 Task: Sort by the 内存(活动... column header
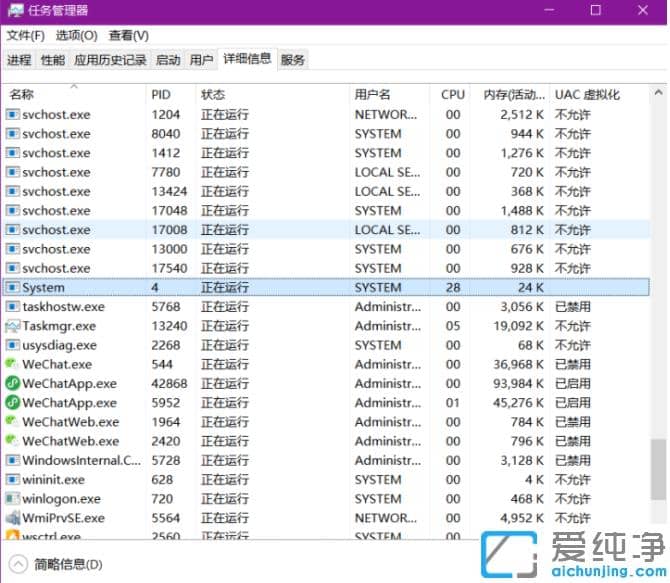[510, 94]
